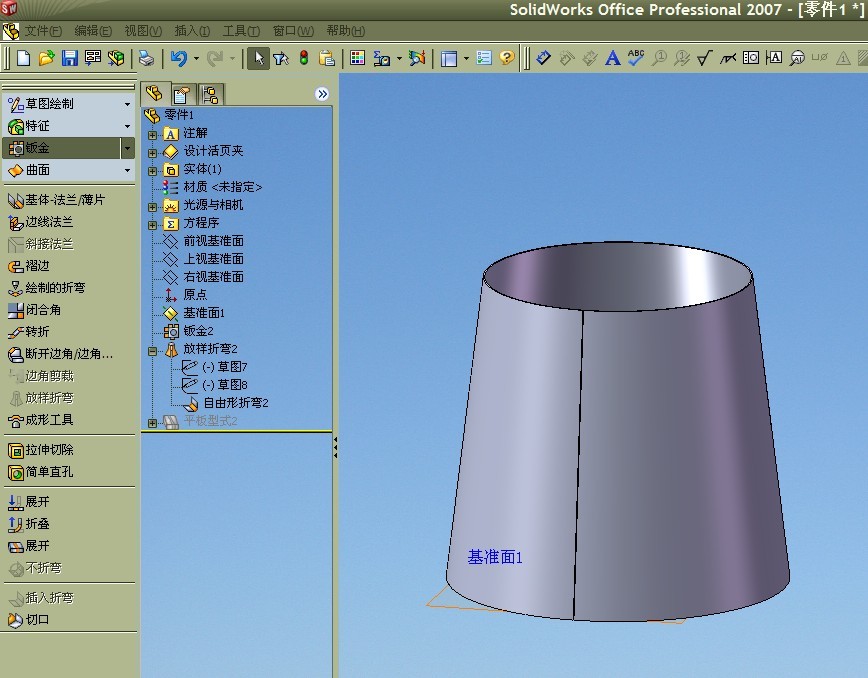868x678 pixels.
Task: Open the 草图绘制 toolbar dropdown arrow
Action: [127, 104]
